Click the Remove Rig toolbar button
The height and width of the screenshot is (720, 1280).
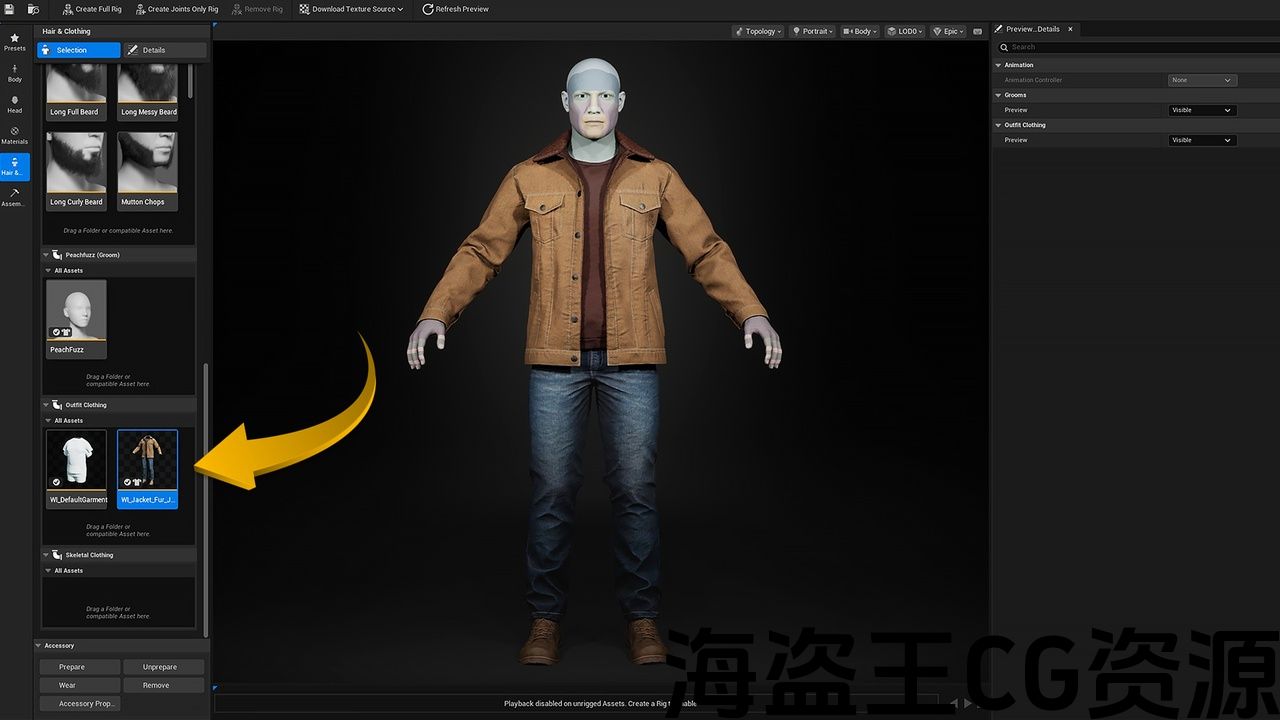coord(257,9)
